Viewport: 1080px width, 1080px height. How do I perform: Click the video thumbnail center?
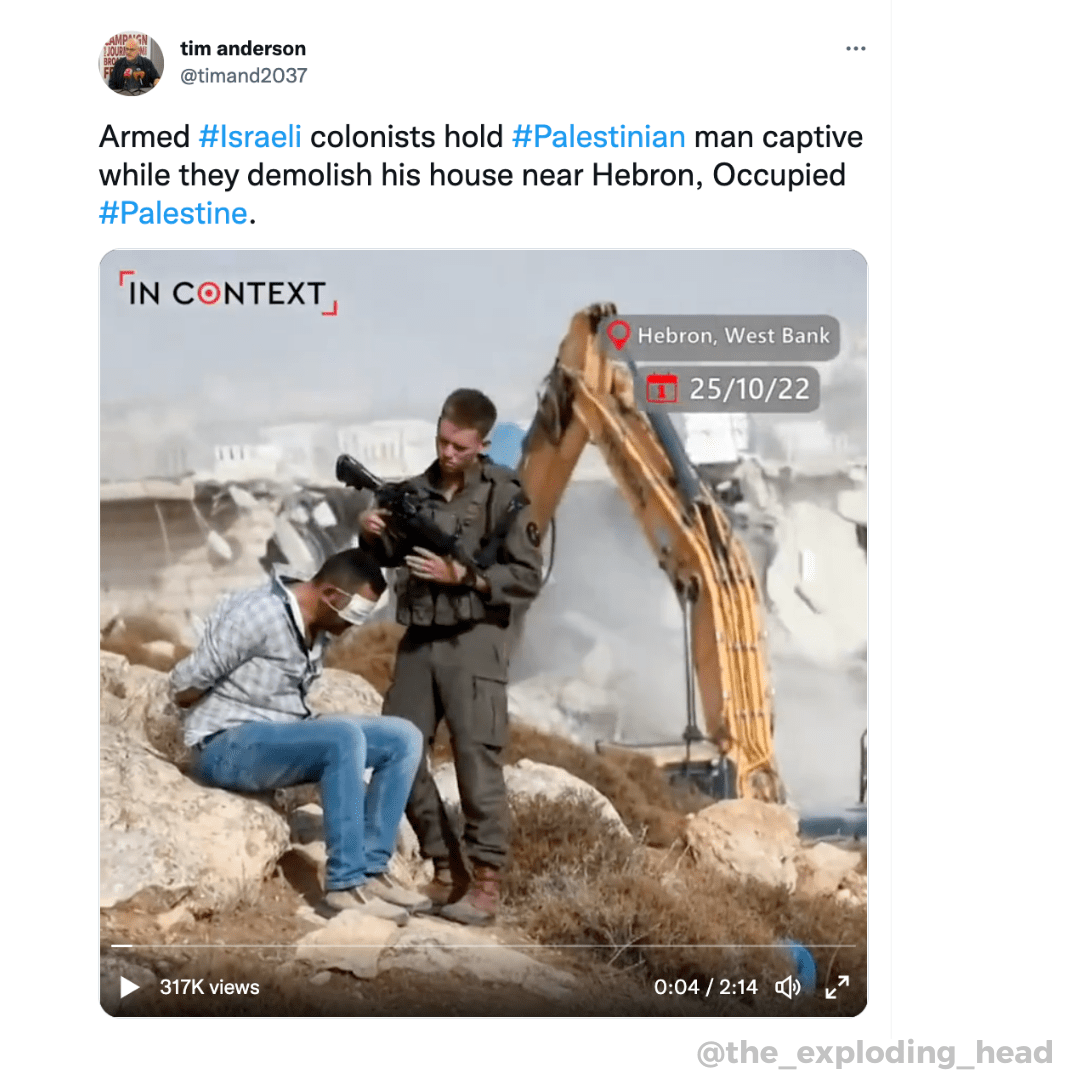(x=483, y=633)
